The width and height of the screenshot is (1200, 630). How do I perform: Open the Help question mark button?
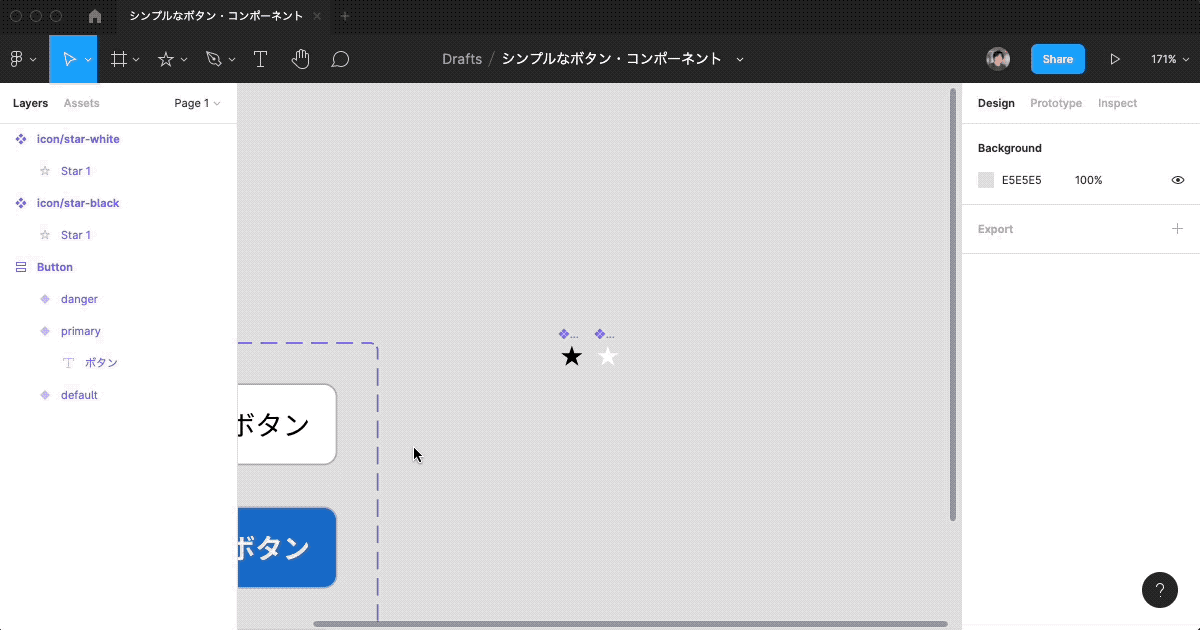click(1159, 590)
